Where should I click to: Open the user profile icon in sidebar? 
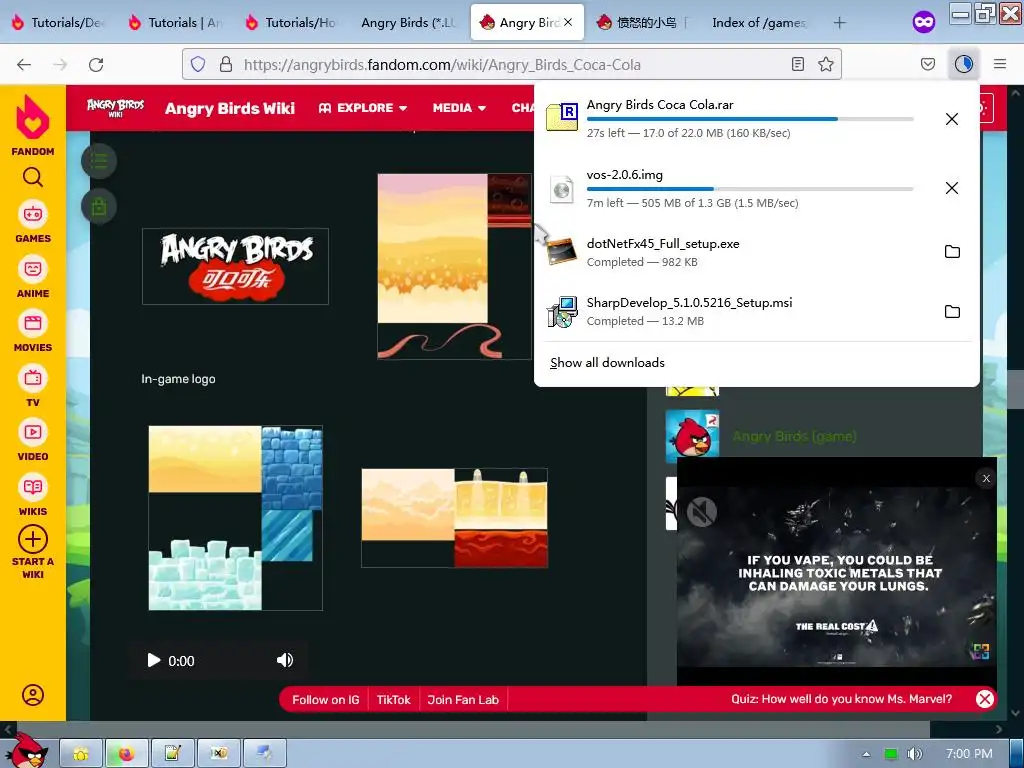point(33,695)
